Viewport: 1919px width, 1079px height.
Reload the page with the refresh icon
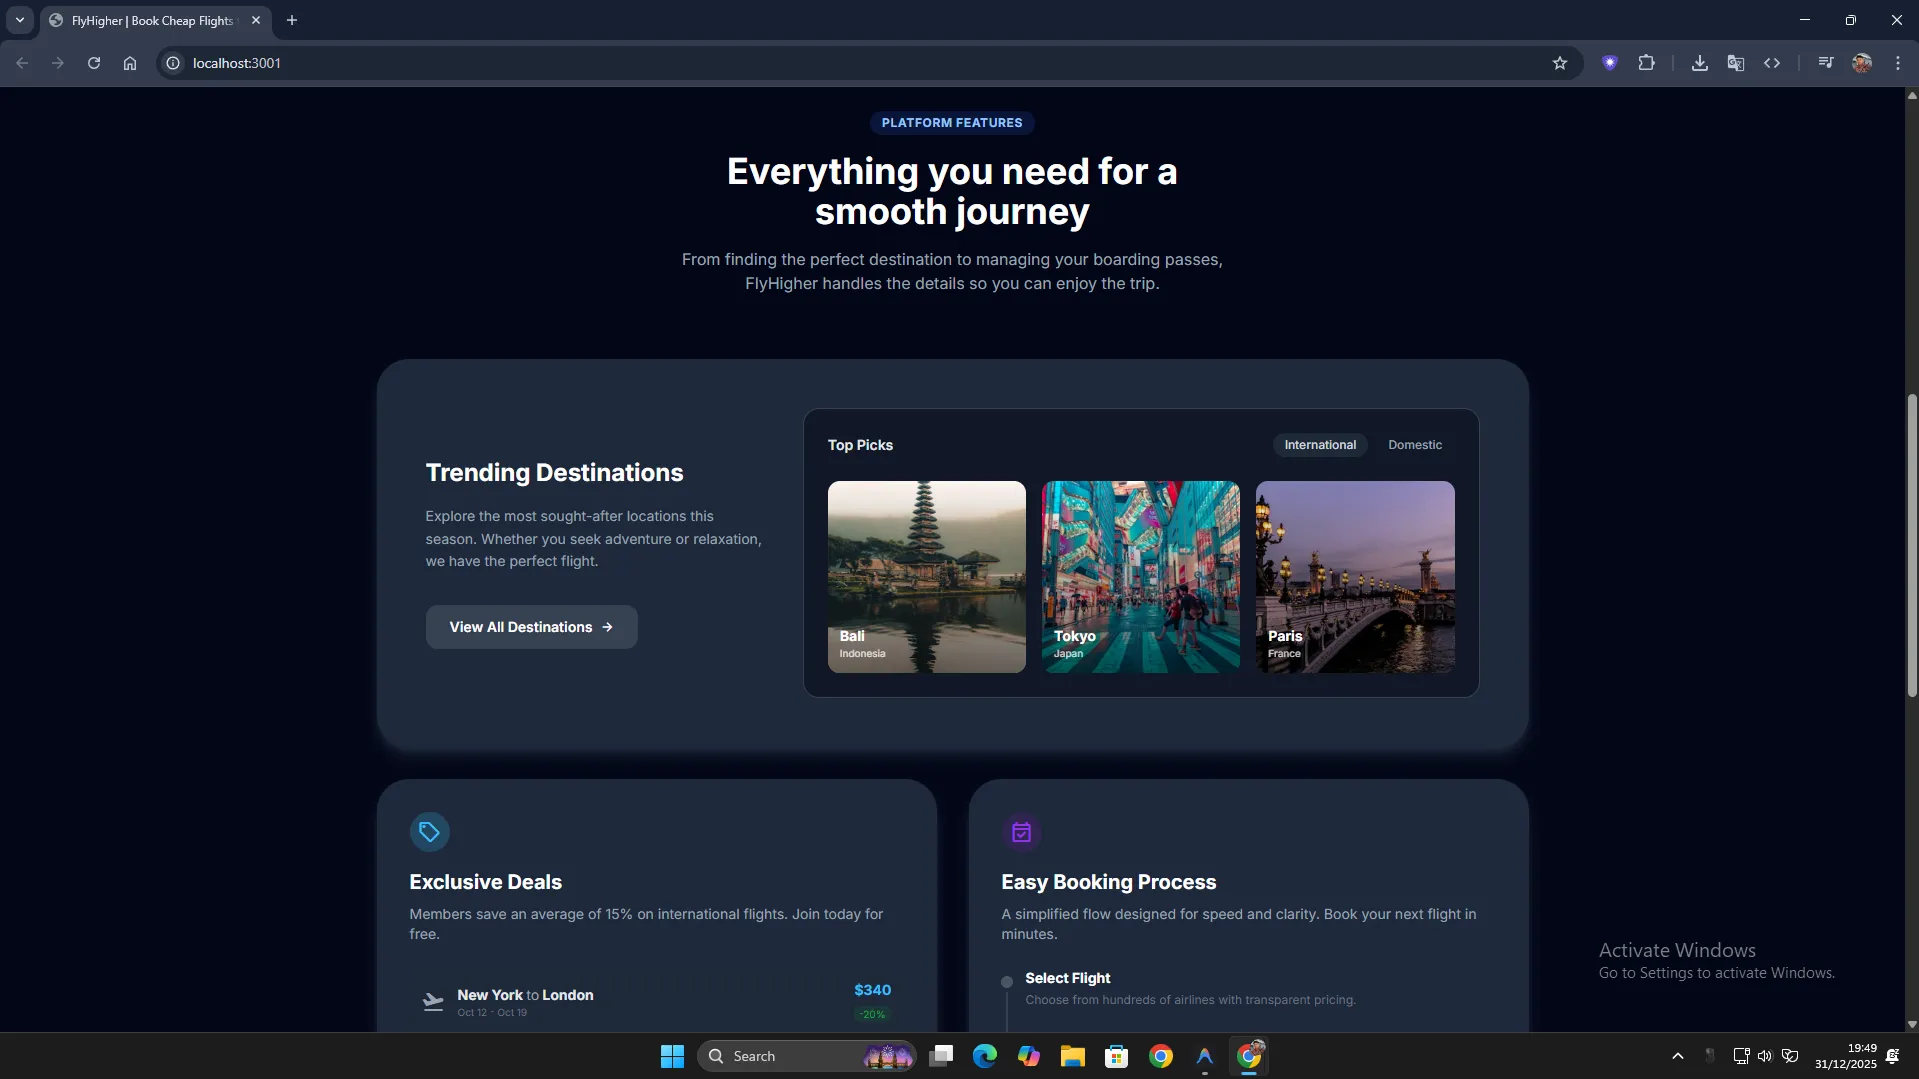[x=94, y=63]
